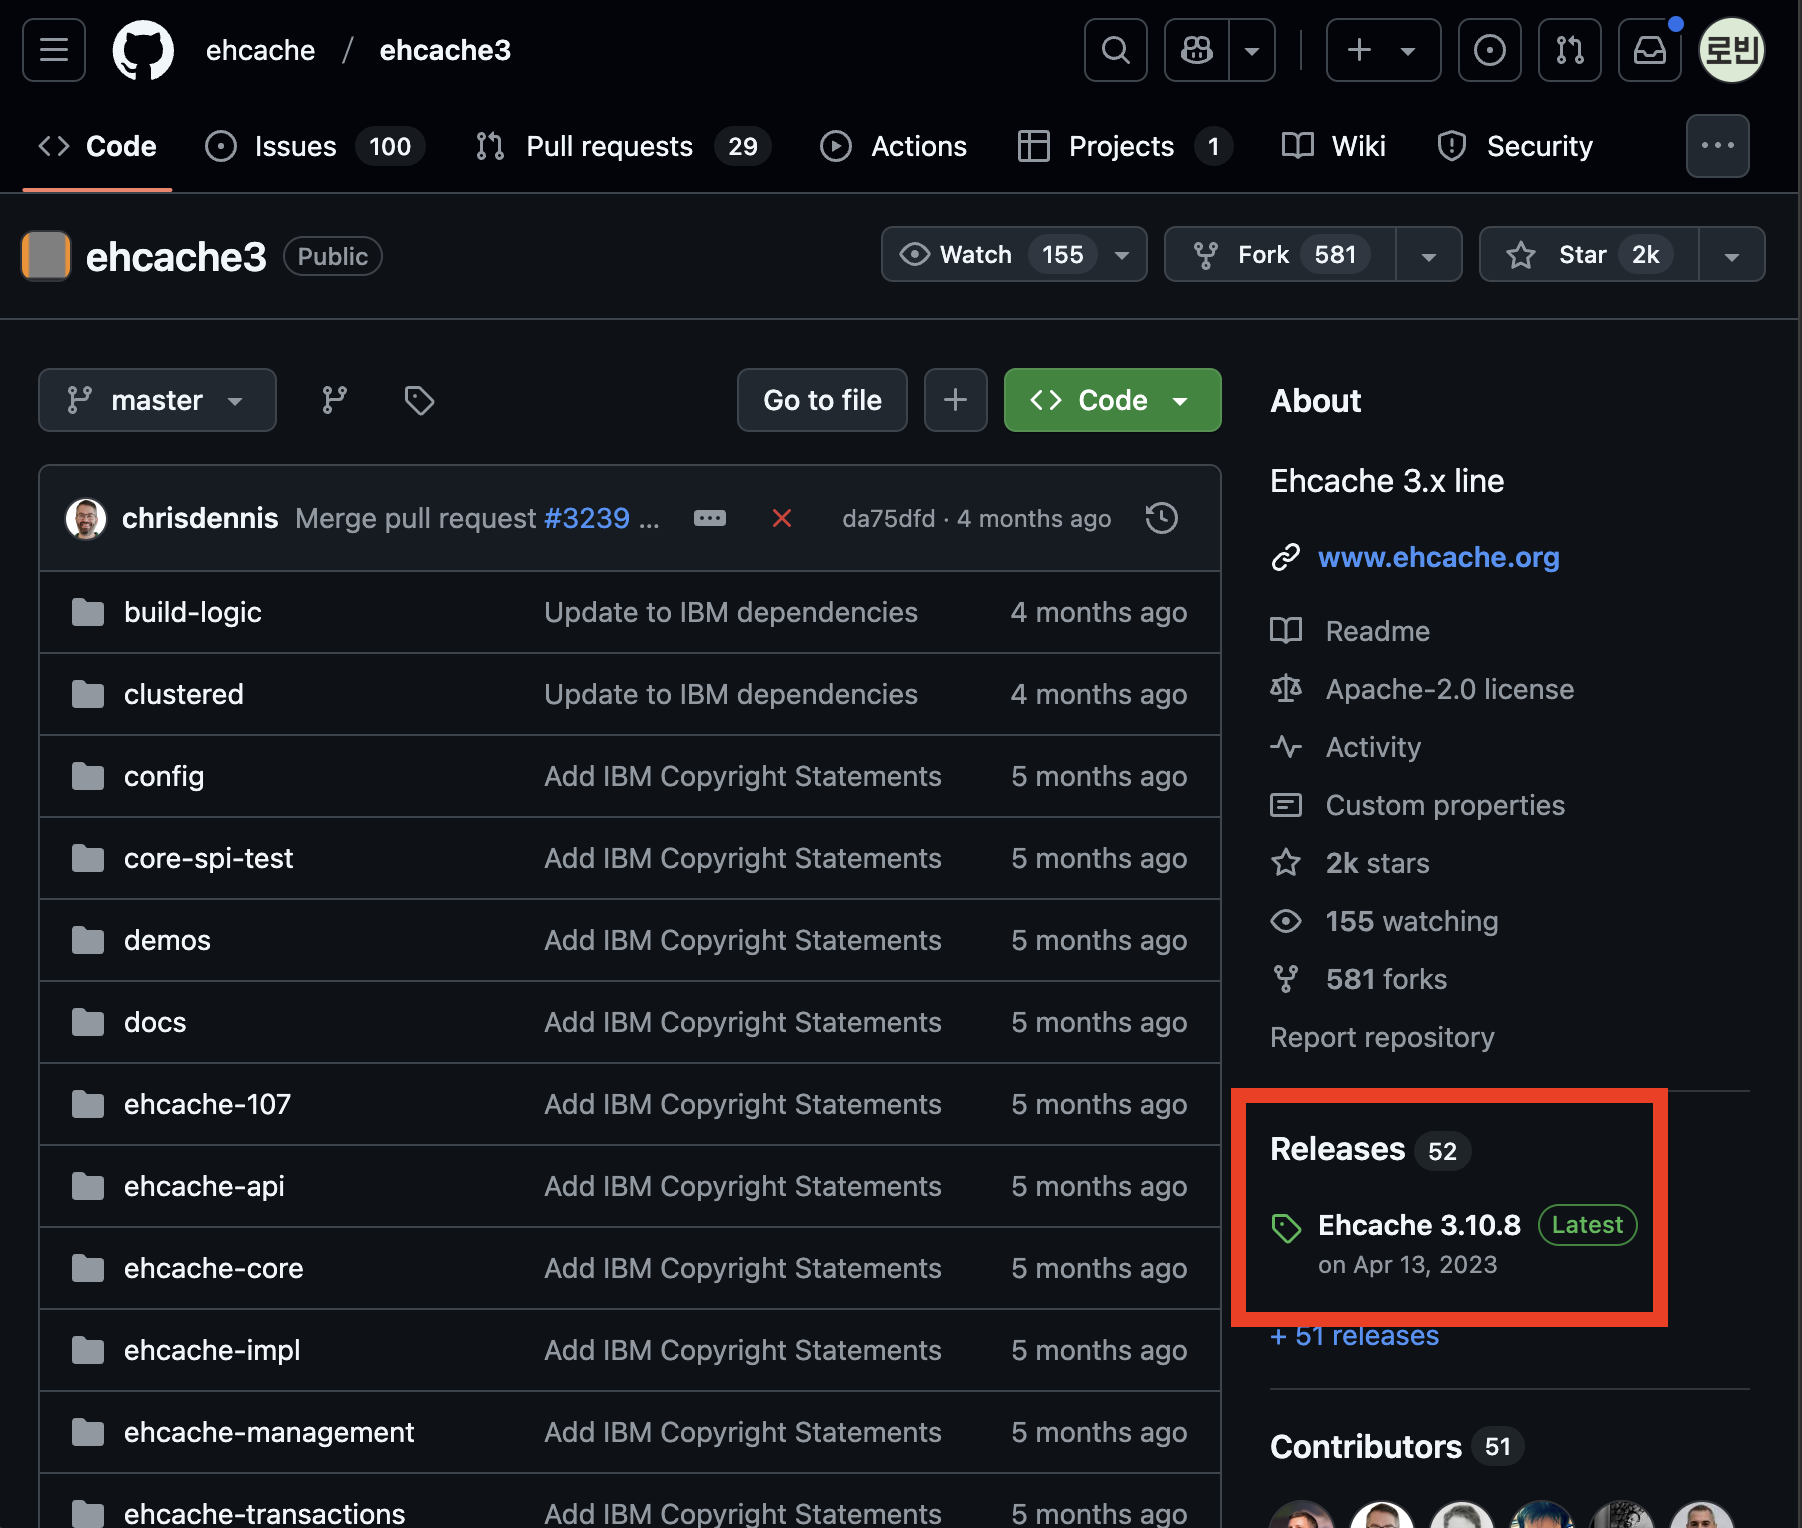Open the Wiki tab

(1334, 146)
